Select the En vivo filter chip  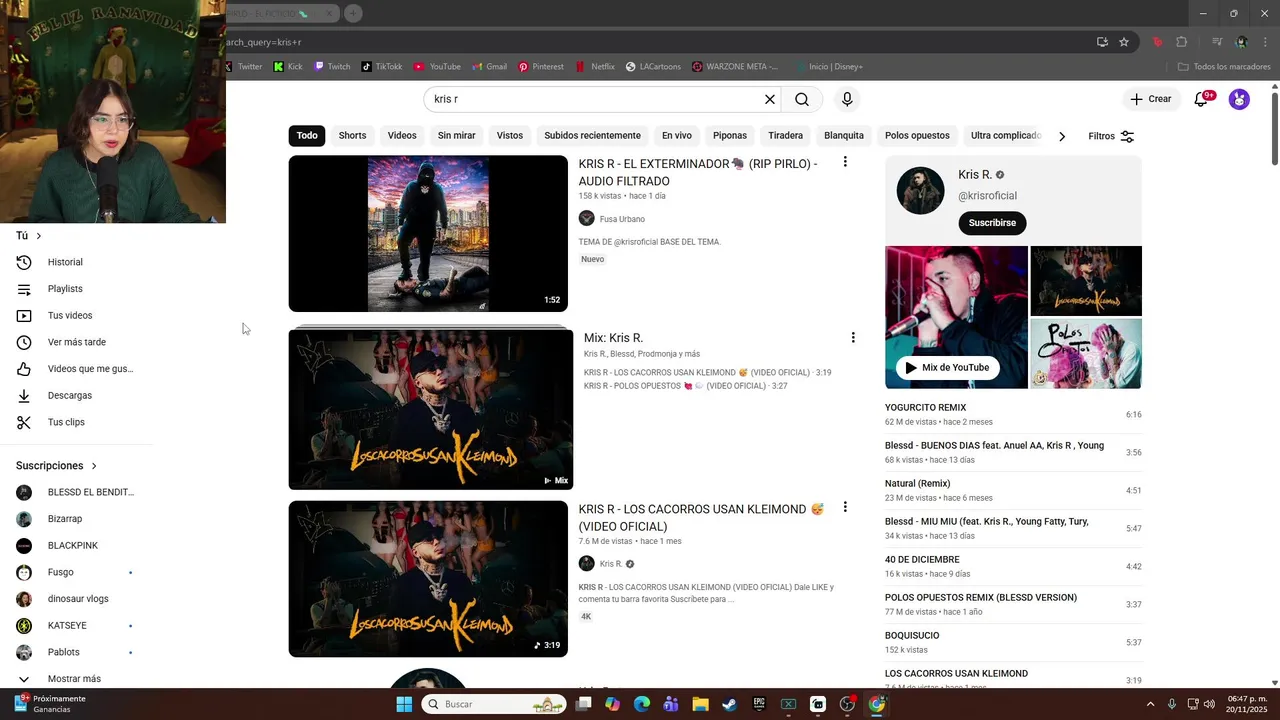click(677, 136)
